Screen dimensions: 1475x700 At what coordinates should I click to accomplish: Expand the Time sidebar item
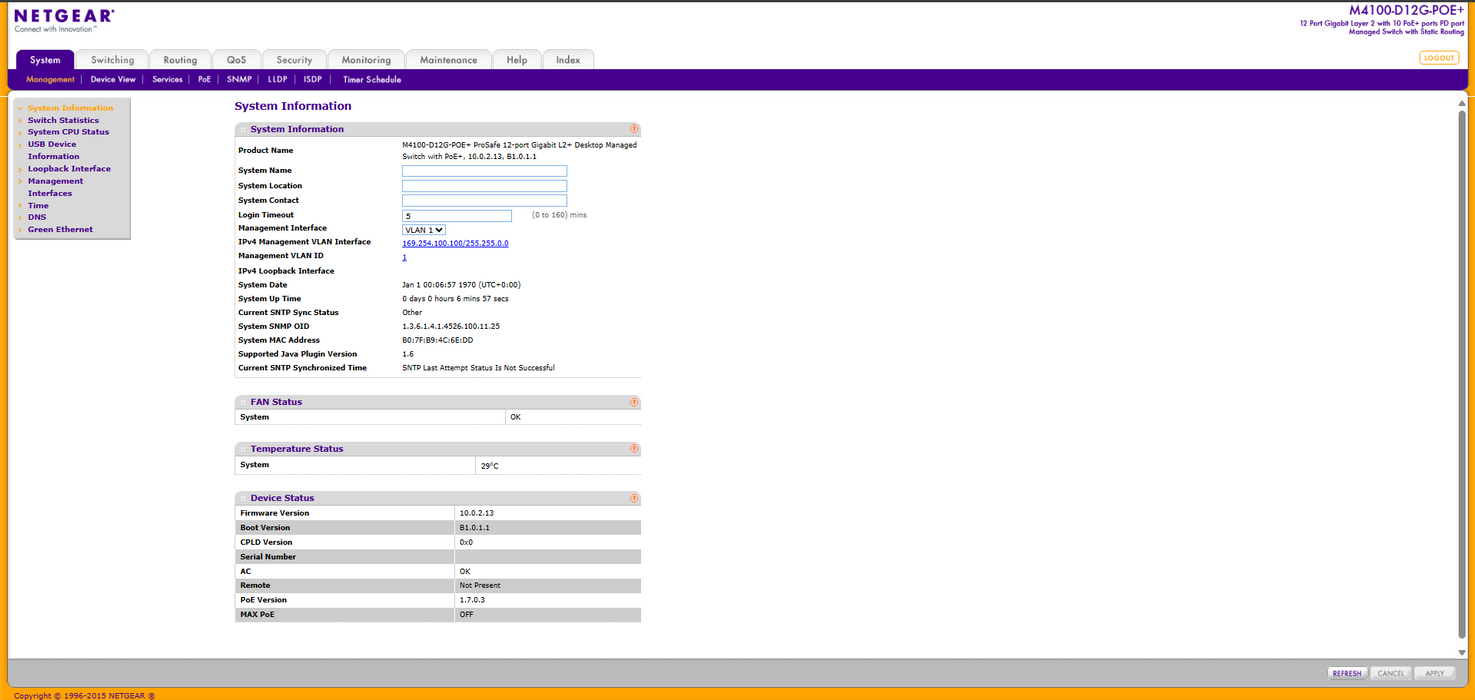coord(38,206)
